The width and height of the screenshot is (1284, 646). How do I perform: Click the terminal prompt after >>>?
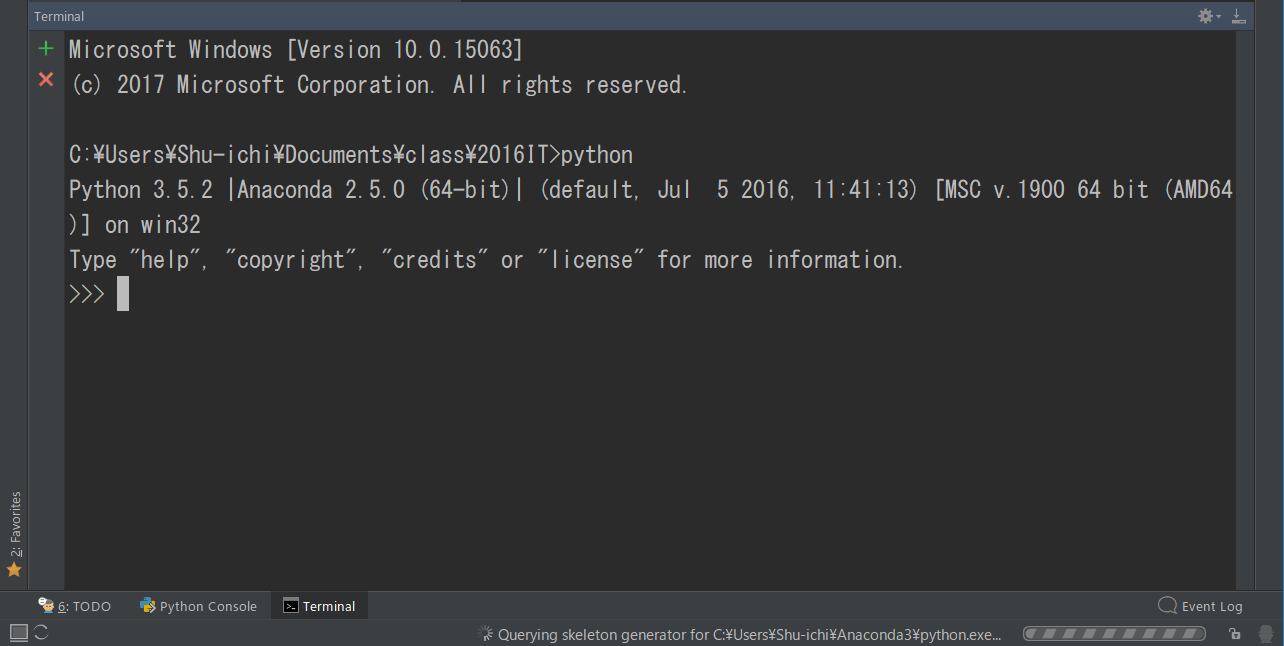pos(123,294)
